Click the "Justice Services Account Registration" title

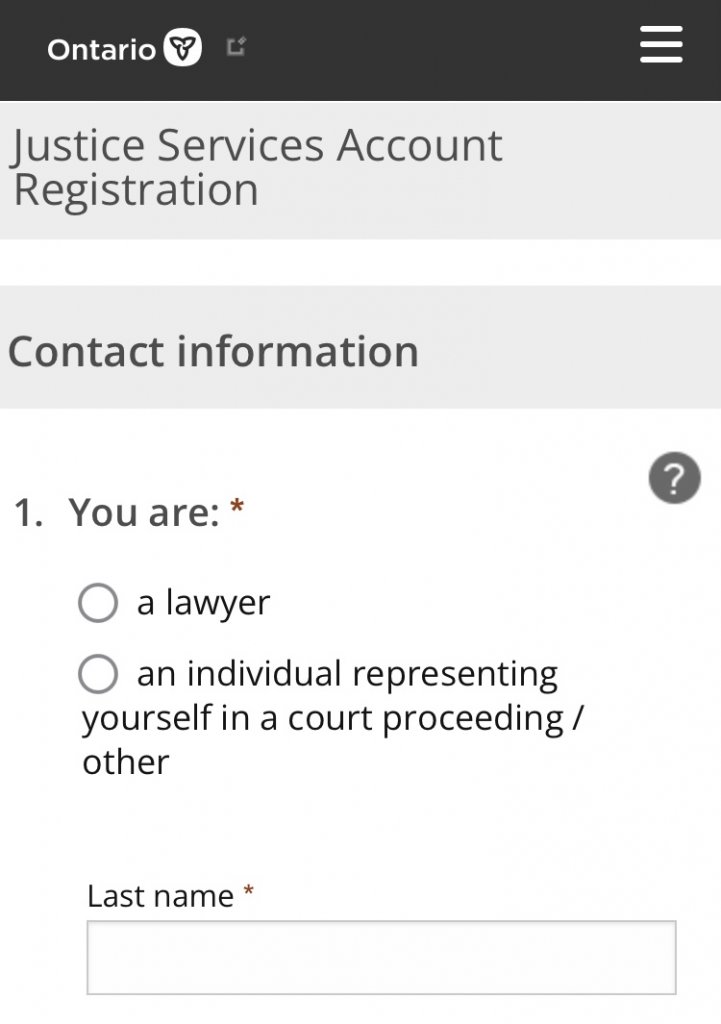pos(256,167)
